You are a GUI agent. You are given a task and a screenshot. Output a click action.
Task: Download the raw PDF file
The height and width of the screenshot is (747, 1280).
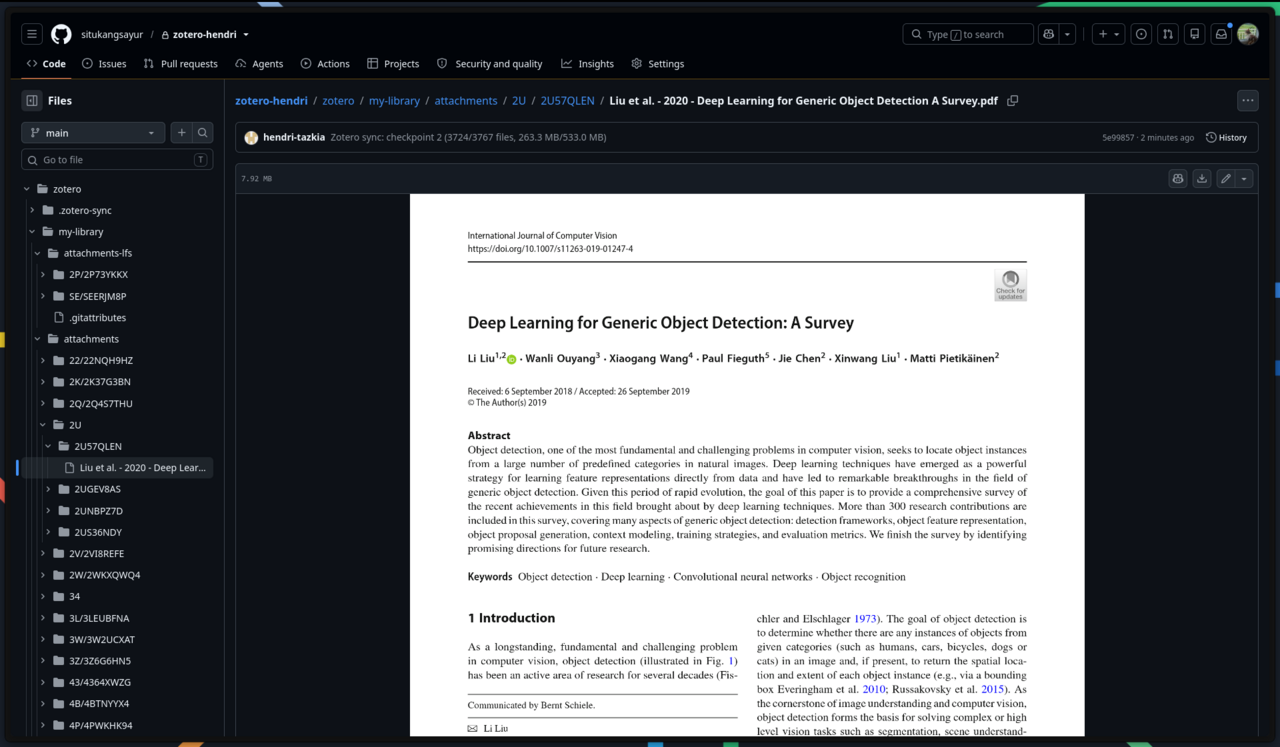(x=1202, y=178)
